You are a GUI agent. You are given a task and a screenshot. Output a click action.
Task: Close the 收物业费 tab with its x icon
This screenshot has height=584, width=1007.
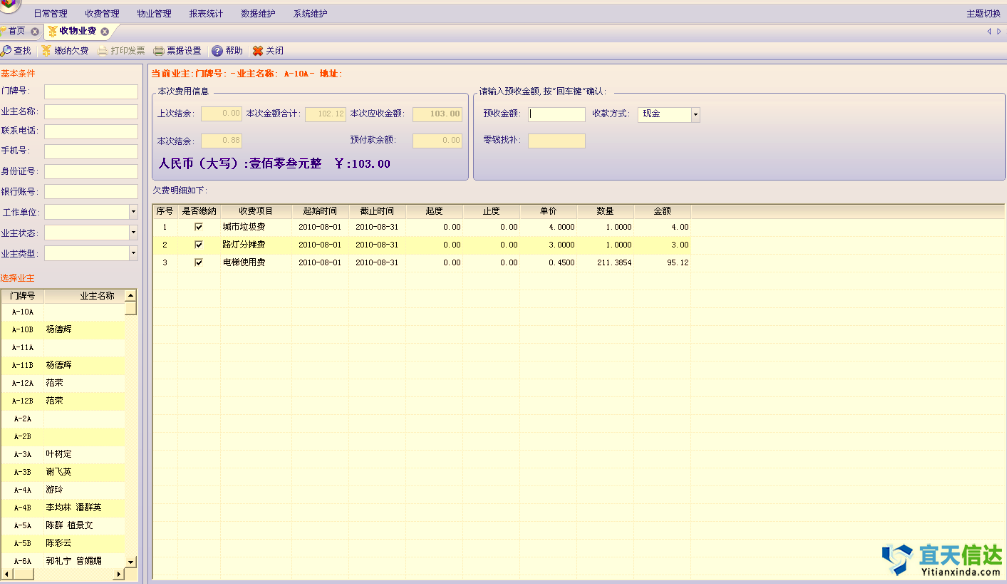104,32
